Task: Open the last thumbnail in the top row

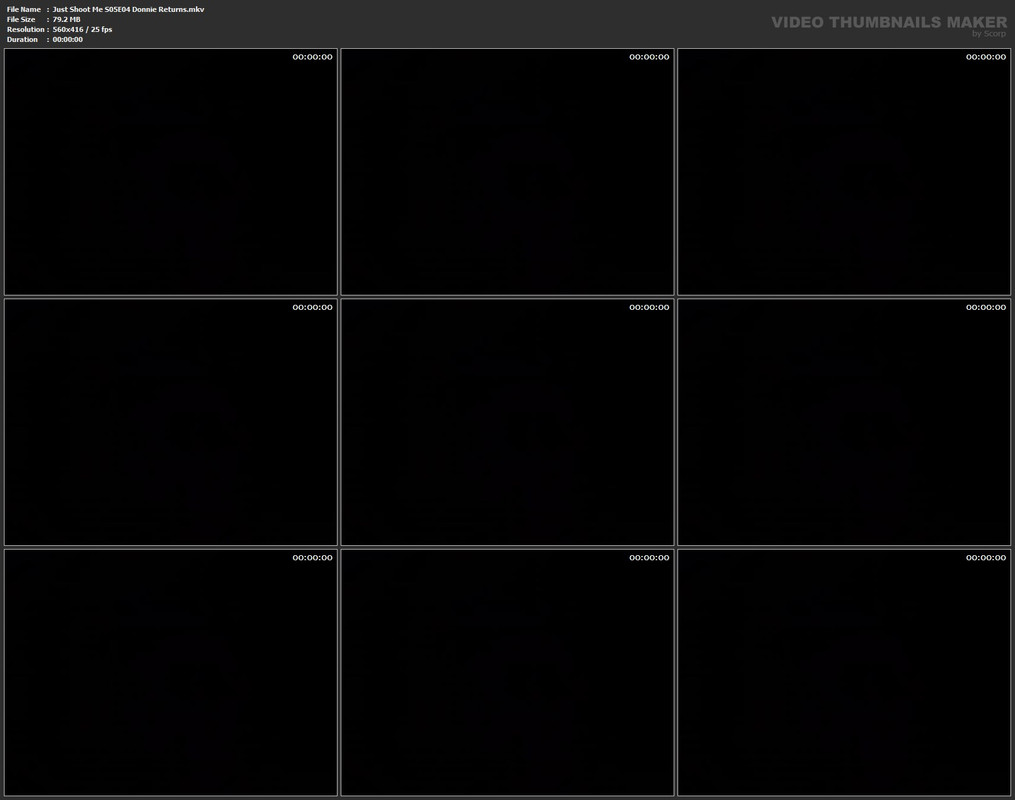Action: pyautogui.click(x=844, y=172)
